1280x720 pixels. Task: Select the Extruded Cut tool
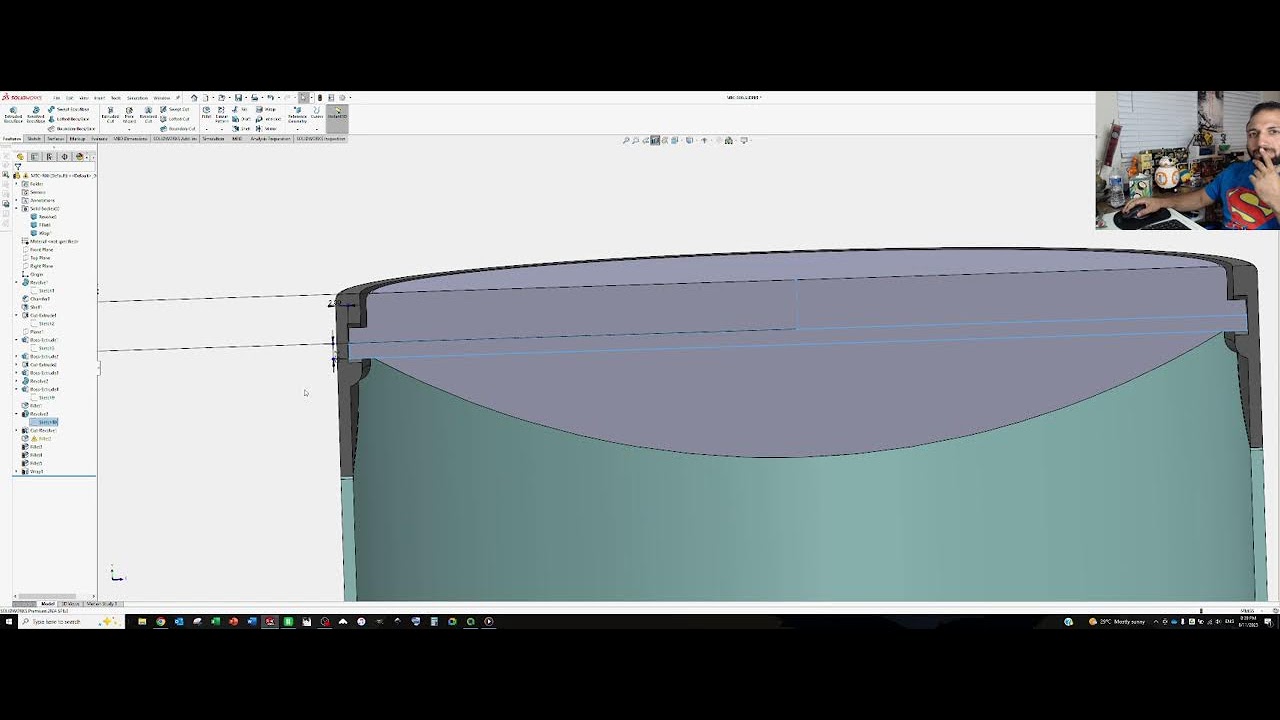(110, 114)
